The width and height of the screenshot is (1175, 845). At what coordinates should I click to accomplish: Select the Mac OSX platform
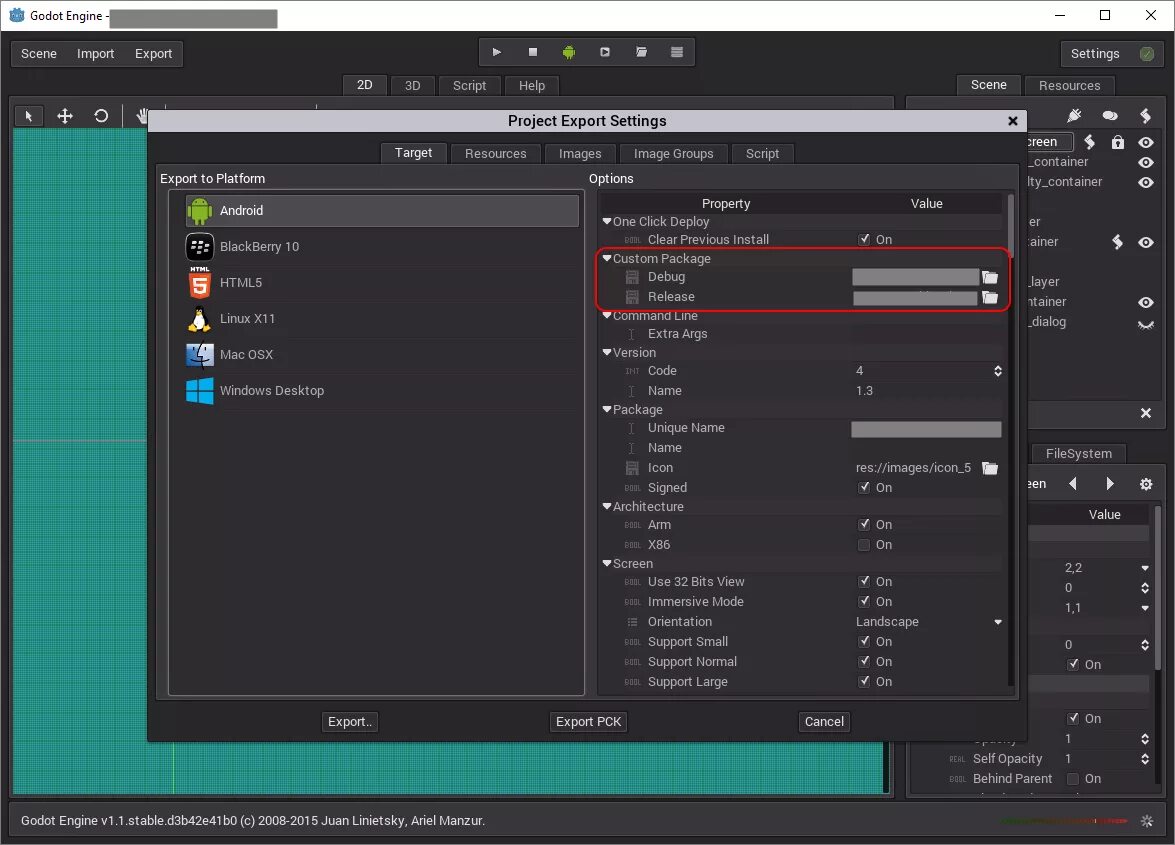382,354
